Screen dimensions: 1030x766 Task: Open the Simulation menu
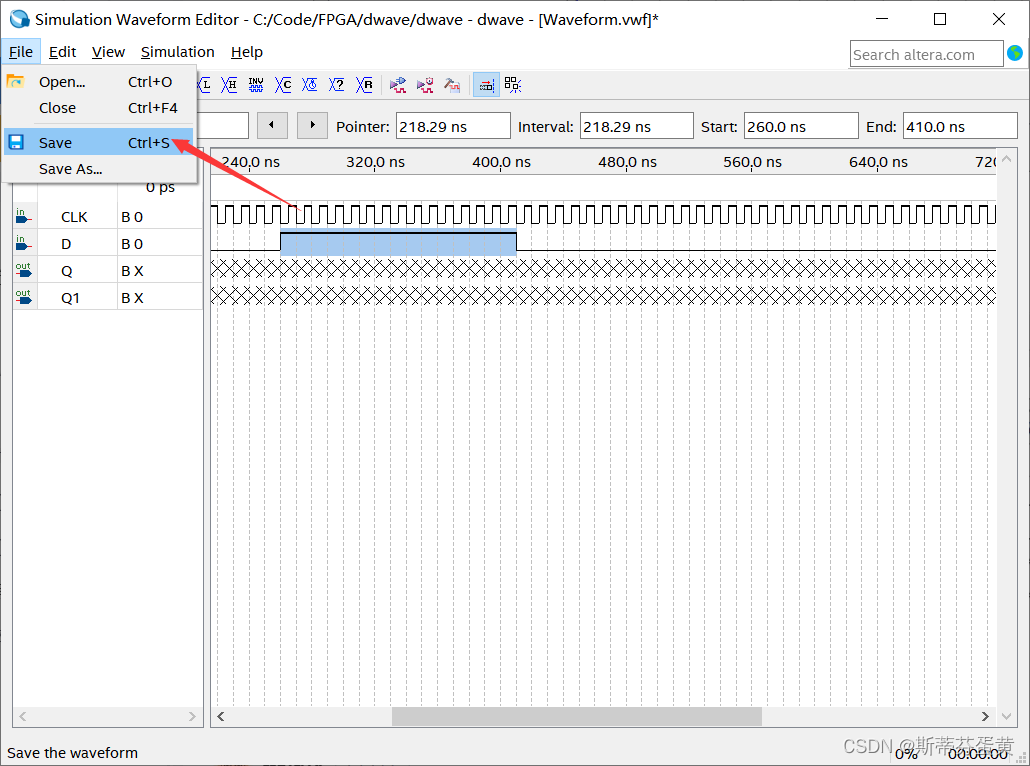point(177,52)
